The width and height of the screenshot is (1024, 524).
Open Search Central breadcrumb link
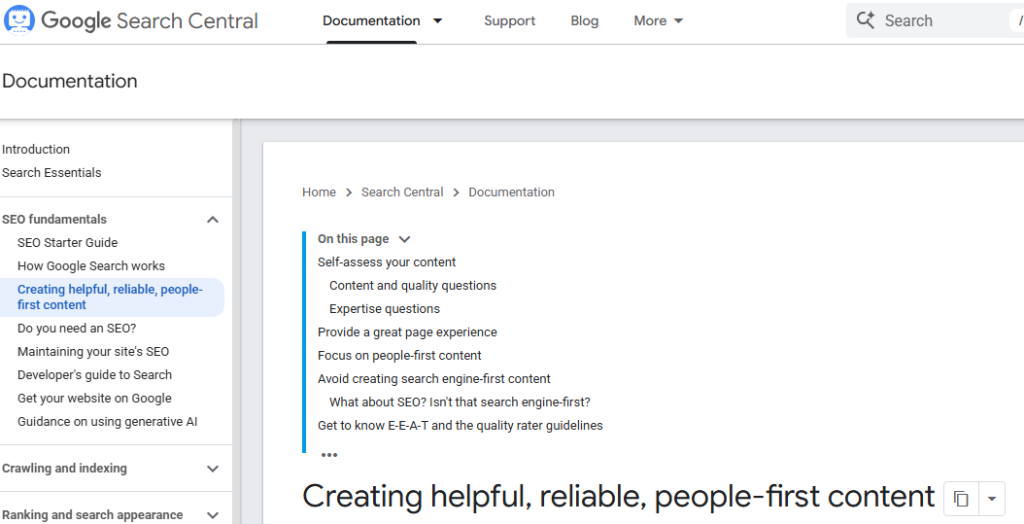point(402,192)
